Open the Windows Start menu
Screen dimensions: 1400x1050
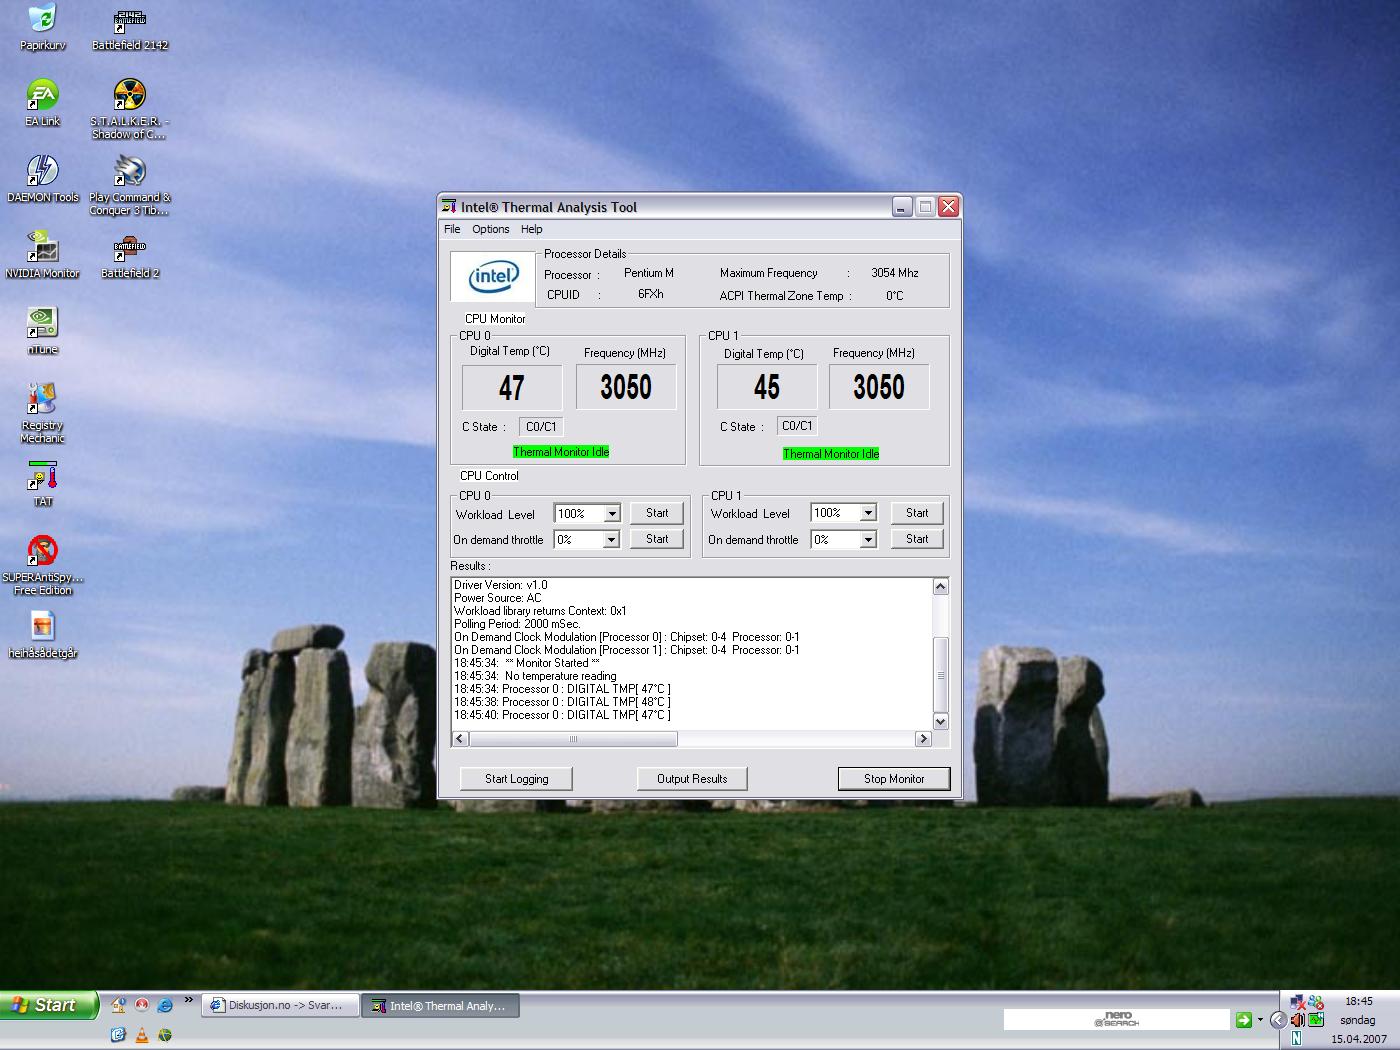(48, 1005)
